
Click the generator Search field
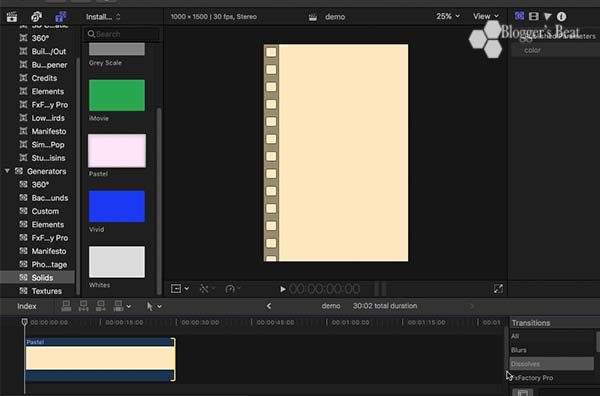click(122, 34)
